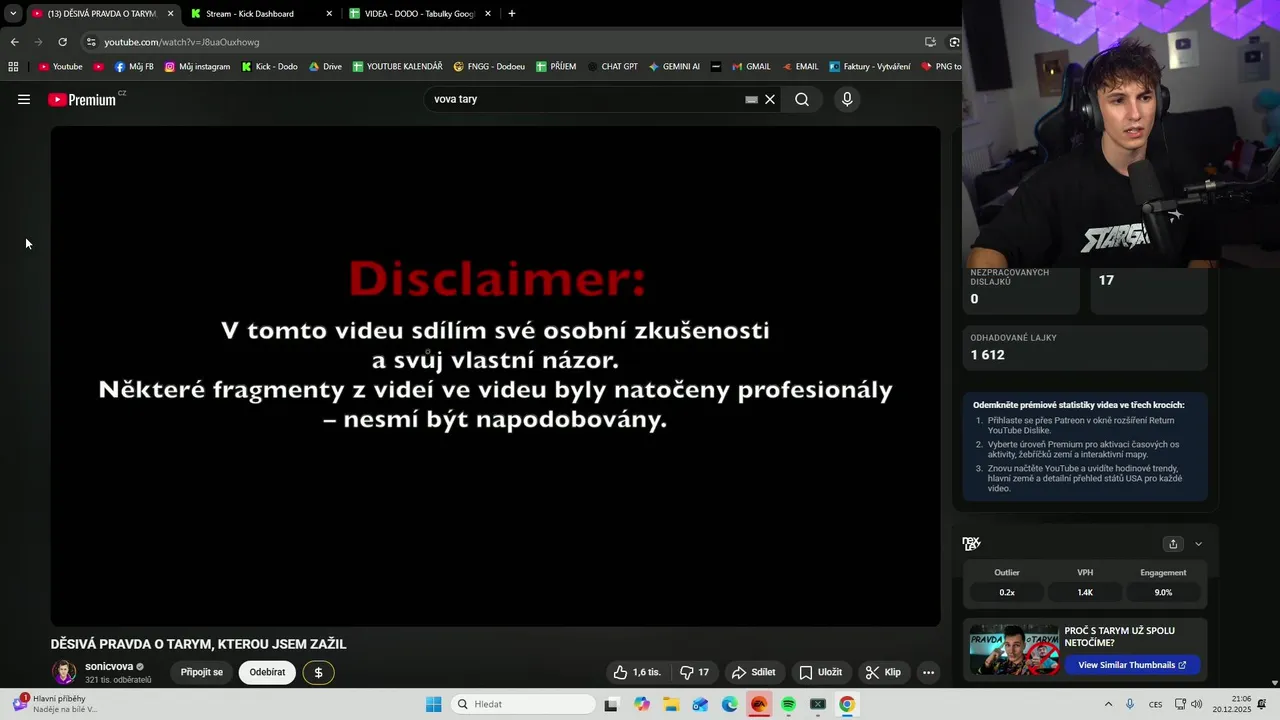The image size is (1280, 720).
Task: Open the tab search dropdown arrow
Action: click(x=13, y=14)
